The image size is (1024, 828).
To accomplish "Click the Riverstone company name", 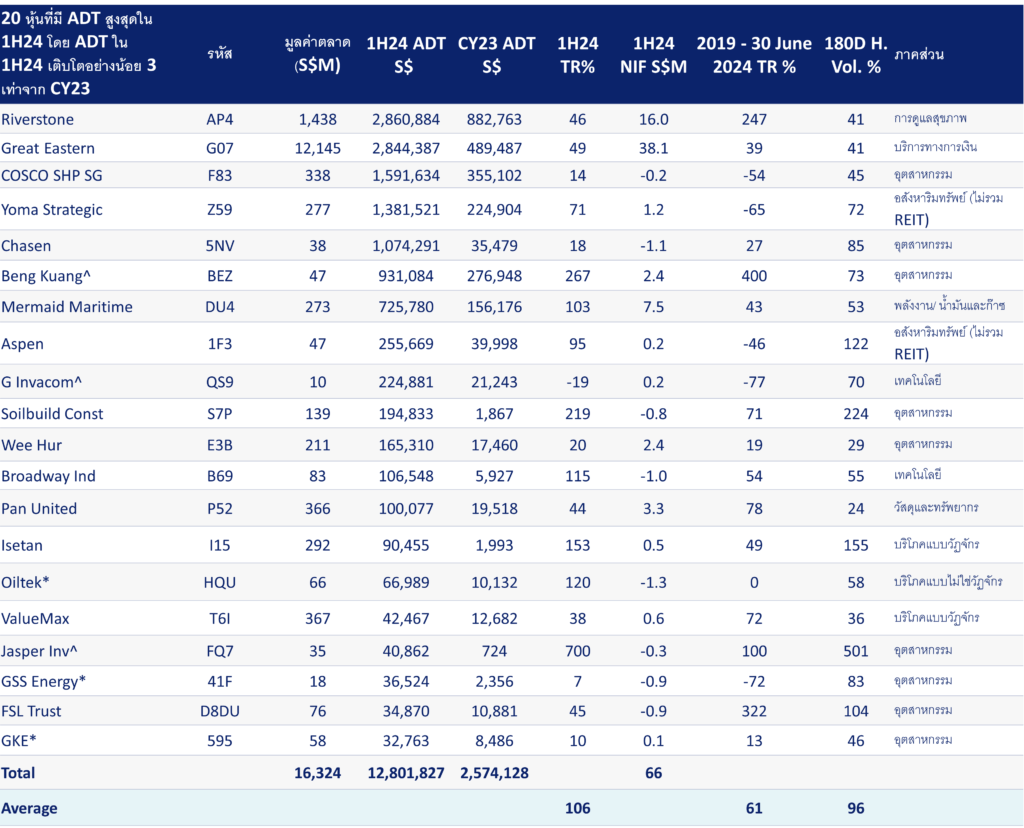I will point(37,119).
